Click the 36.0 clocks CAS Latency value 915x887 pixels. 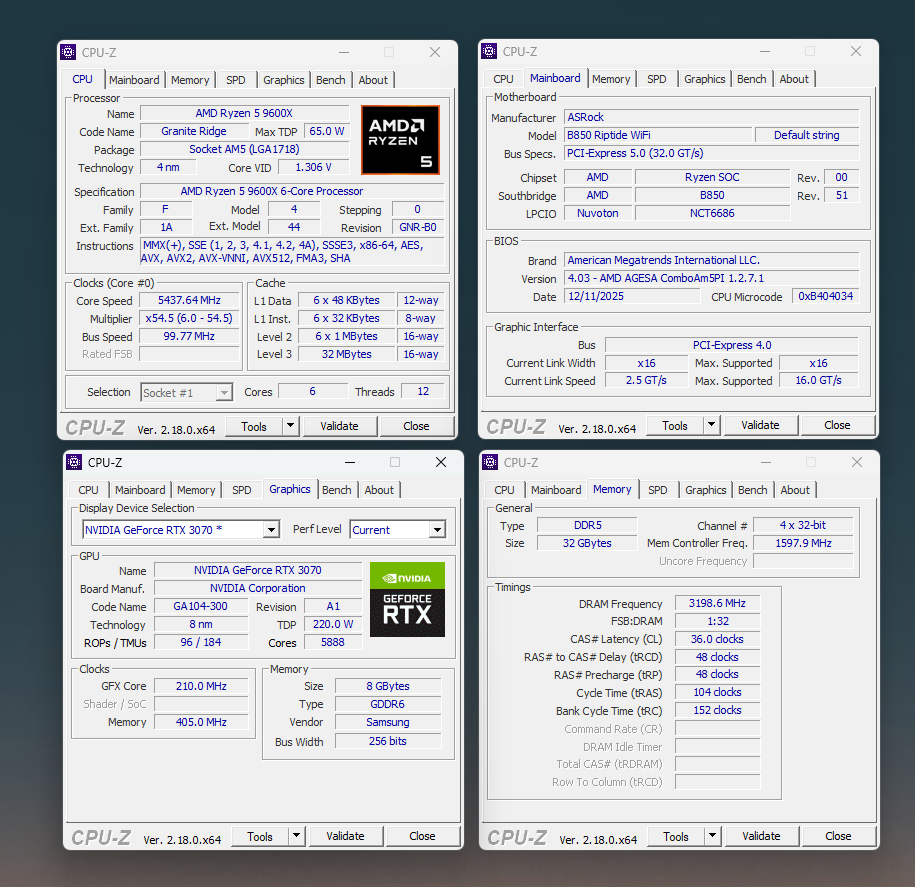(x=718, y=639)
